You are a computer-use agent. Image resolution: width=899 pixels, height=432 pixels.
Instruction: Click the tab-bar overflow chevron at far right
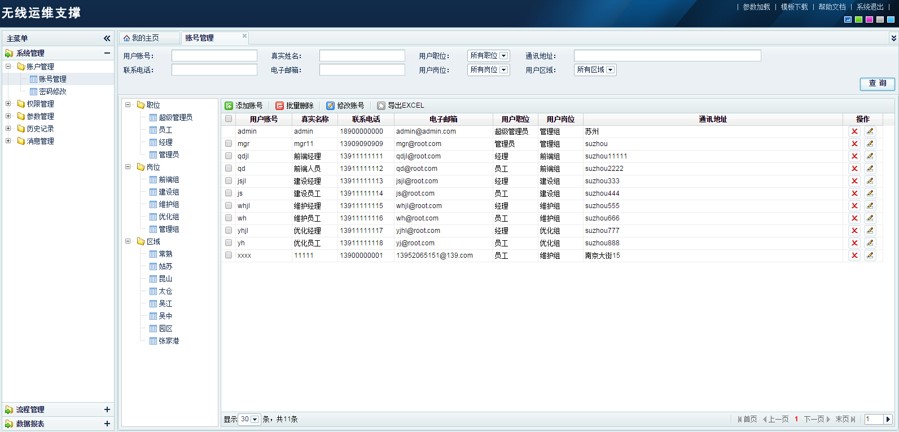893,38
